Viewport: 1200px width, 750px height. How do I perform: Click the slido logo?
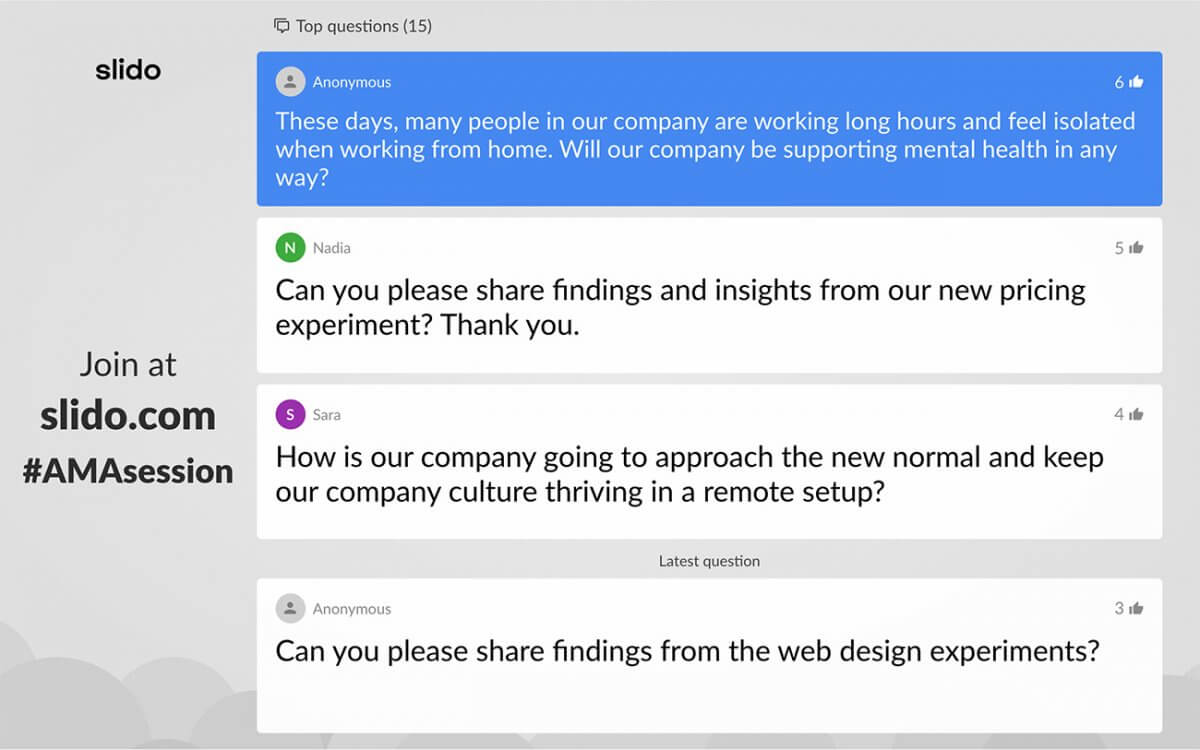point(128,69)
